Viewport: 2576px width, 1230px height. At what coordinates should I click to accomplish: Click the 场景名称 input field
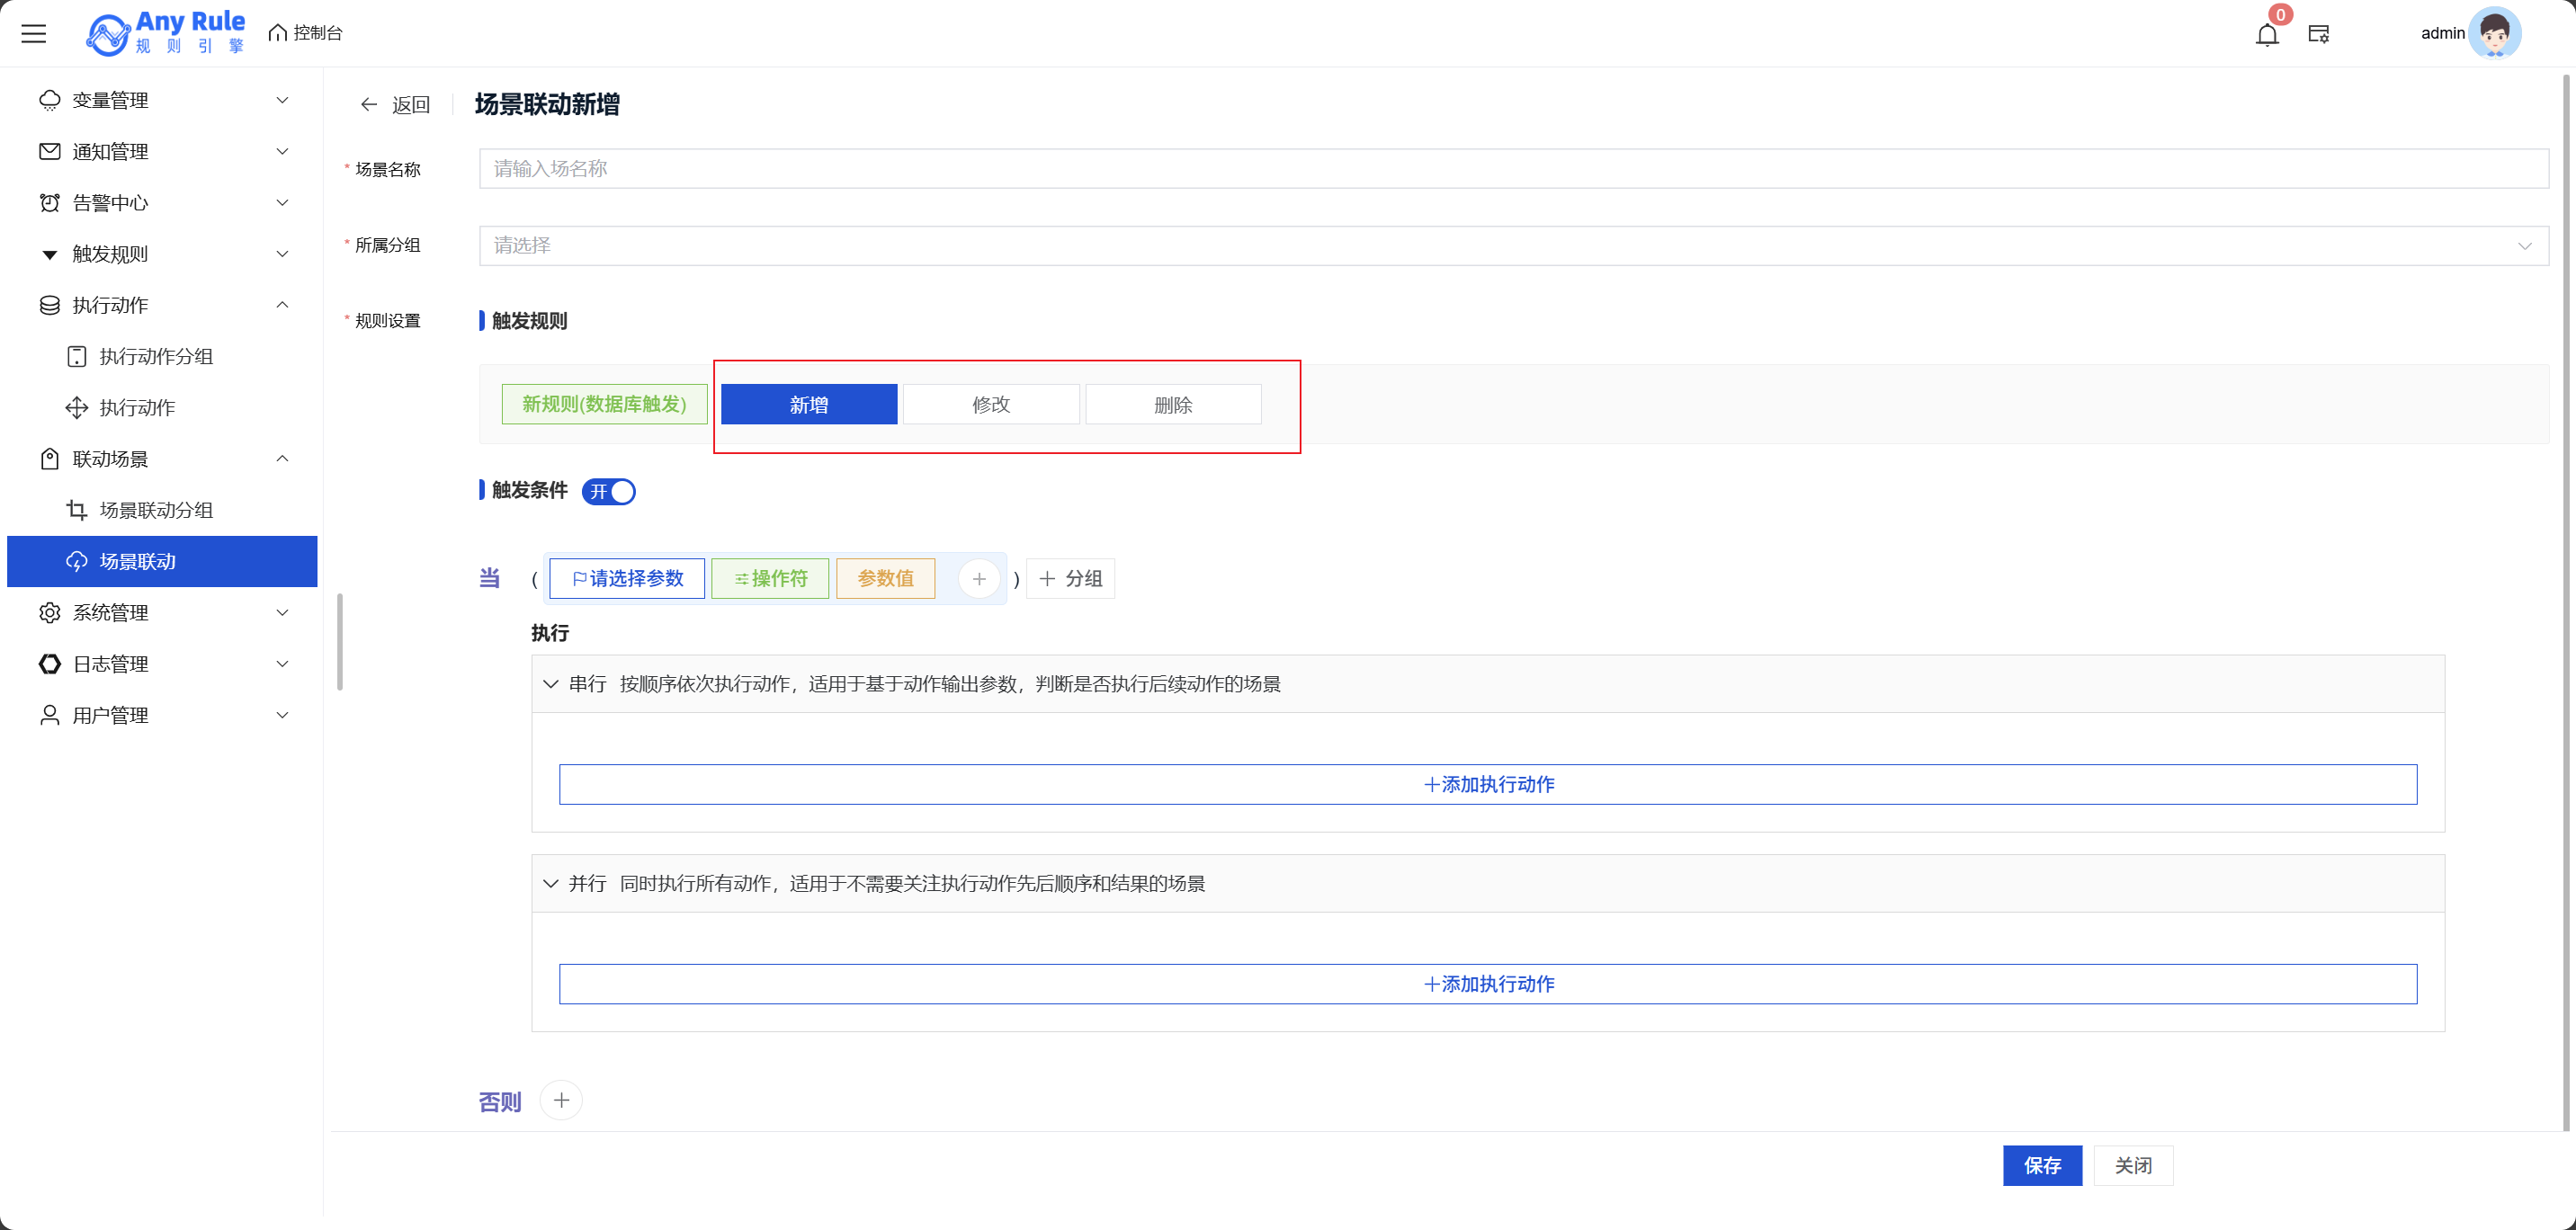(x=1513, y=169)
